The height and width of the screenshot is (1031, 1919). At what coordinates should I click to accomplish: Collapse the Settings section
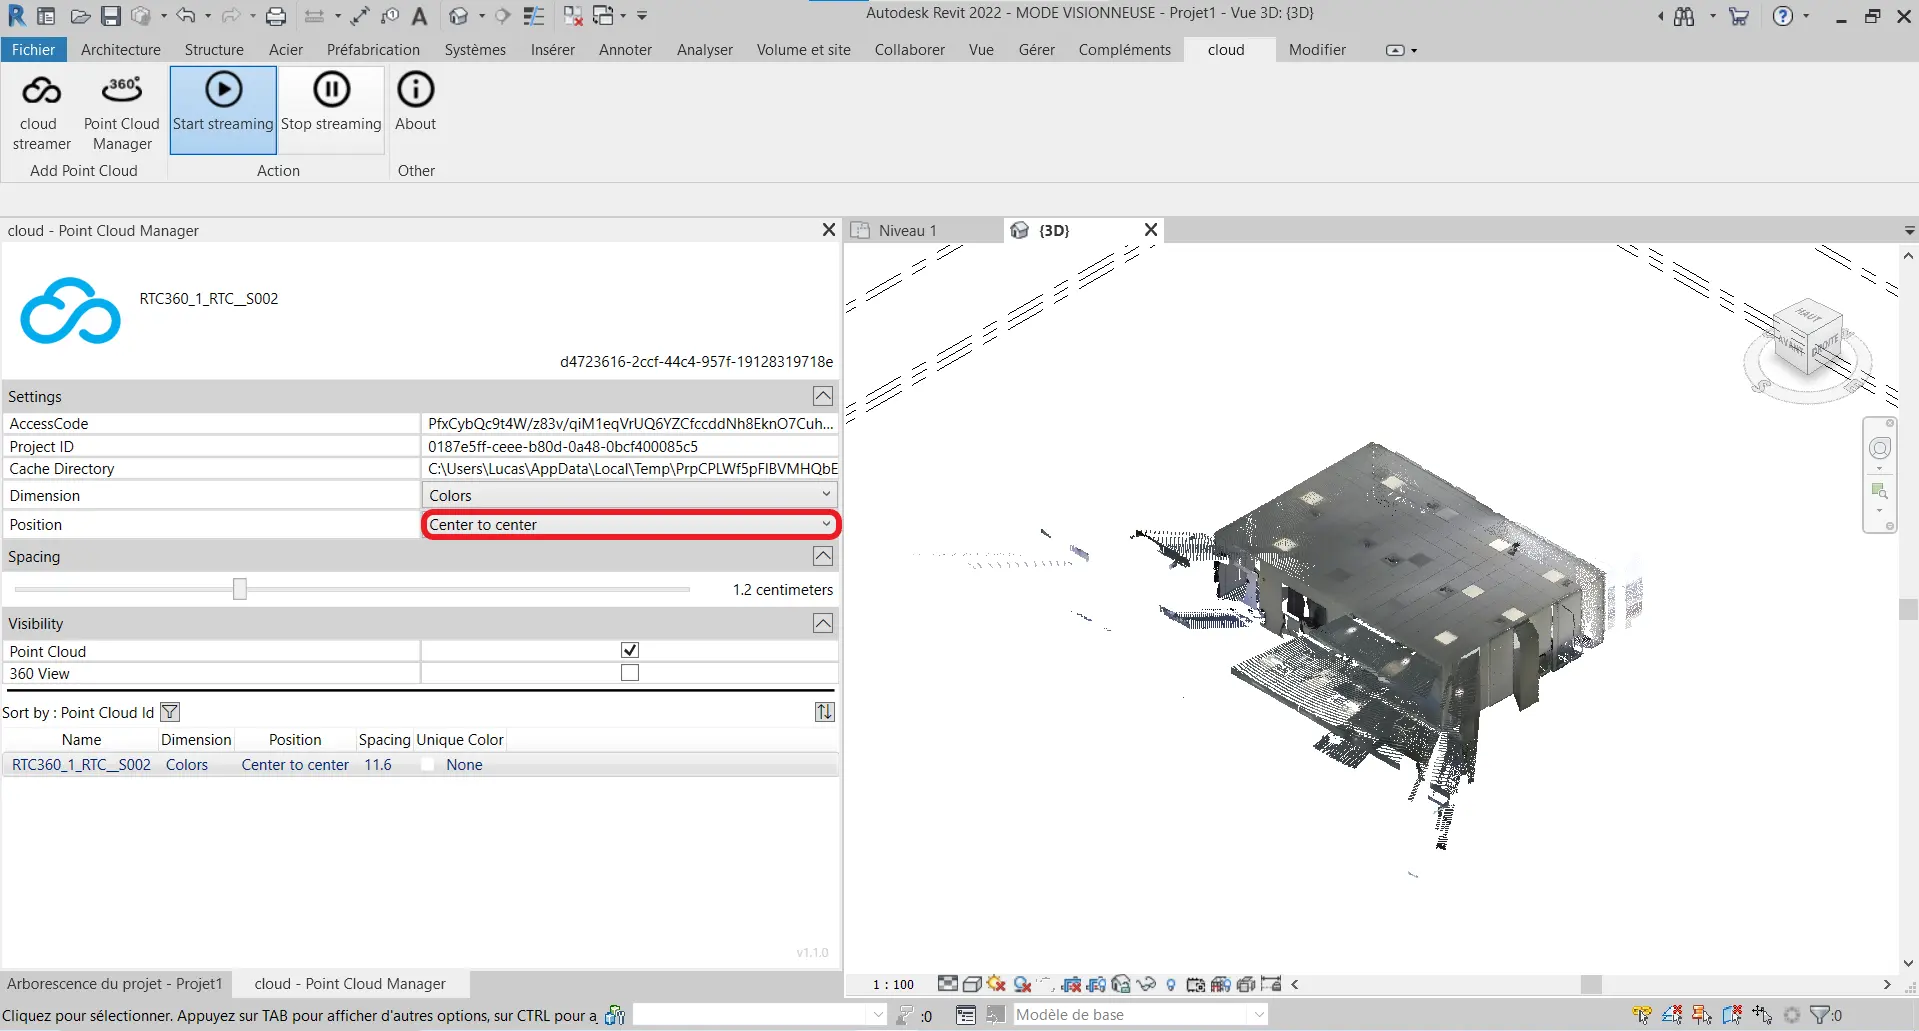pyautogui.click(x=822, y=396)
